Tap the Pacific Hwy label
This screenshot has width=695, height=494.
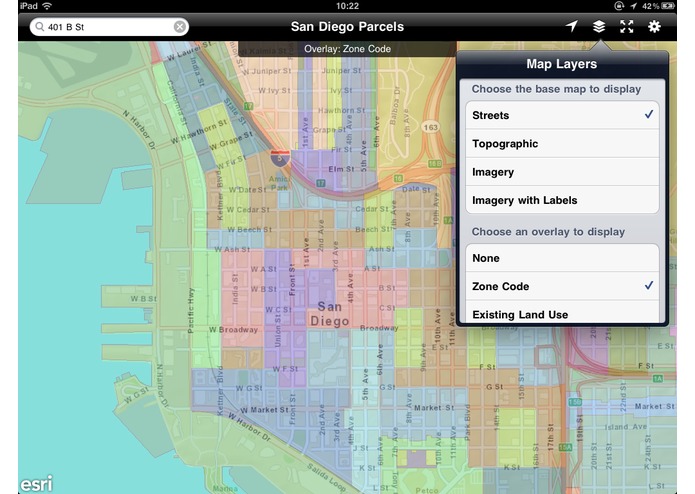pyautogui.click(x=191, y=310)
